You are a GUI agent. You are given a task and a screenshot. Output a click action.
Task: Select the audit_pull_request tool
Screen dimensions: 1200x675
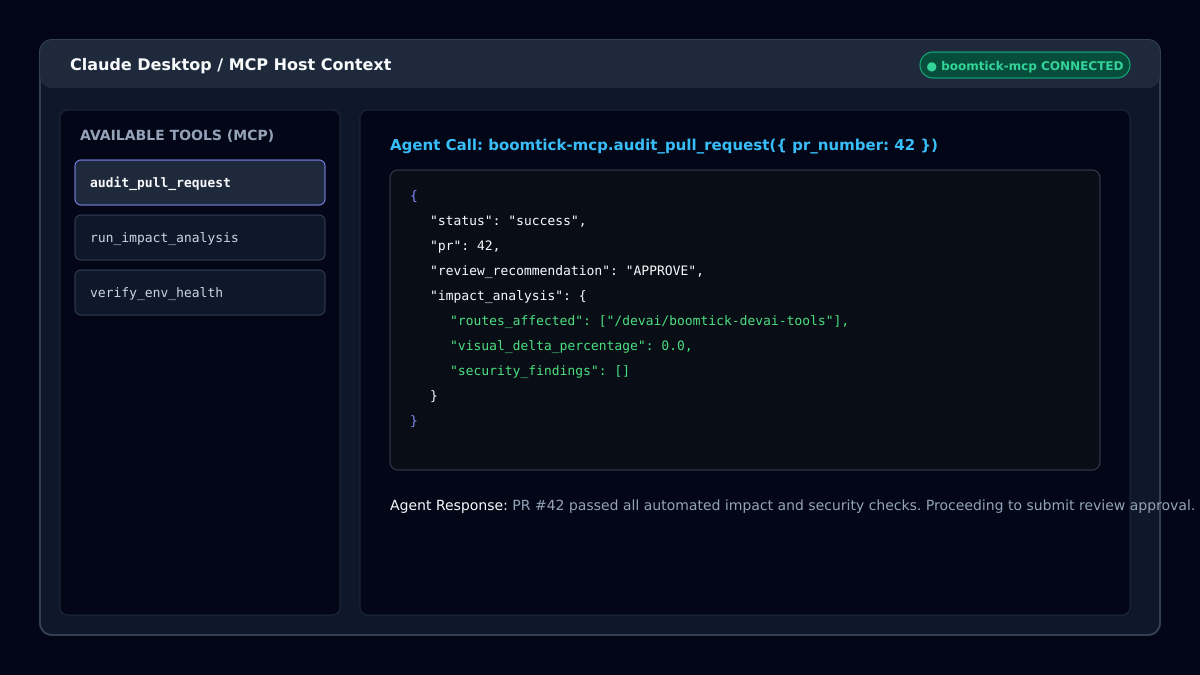200,183
